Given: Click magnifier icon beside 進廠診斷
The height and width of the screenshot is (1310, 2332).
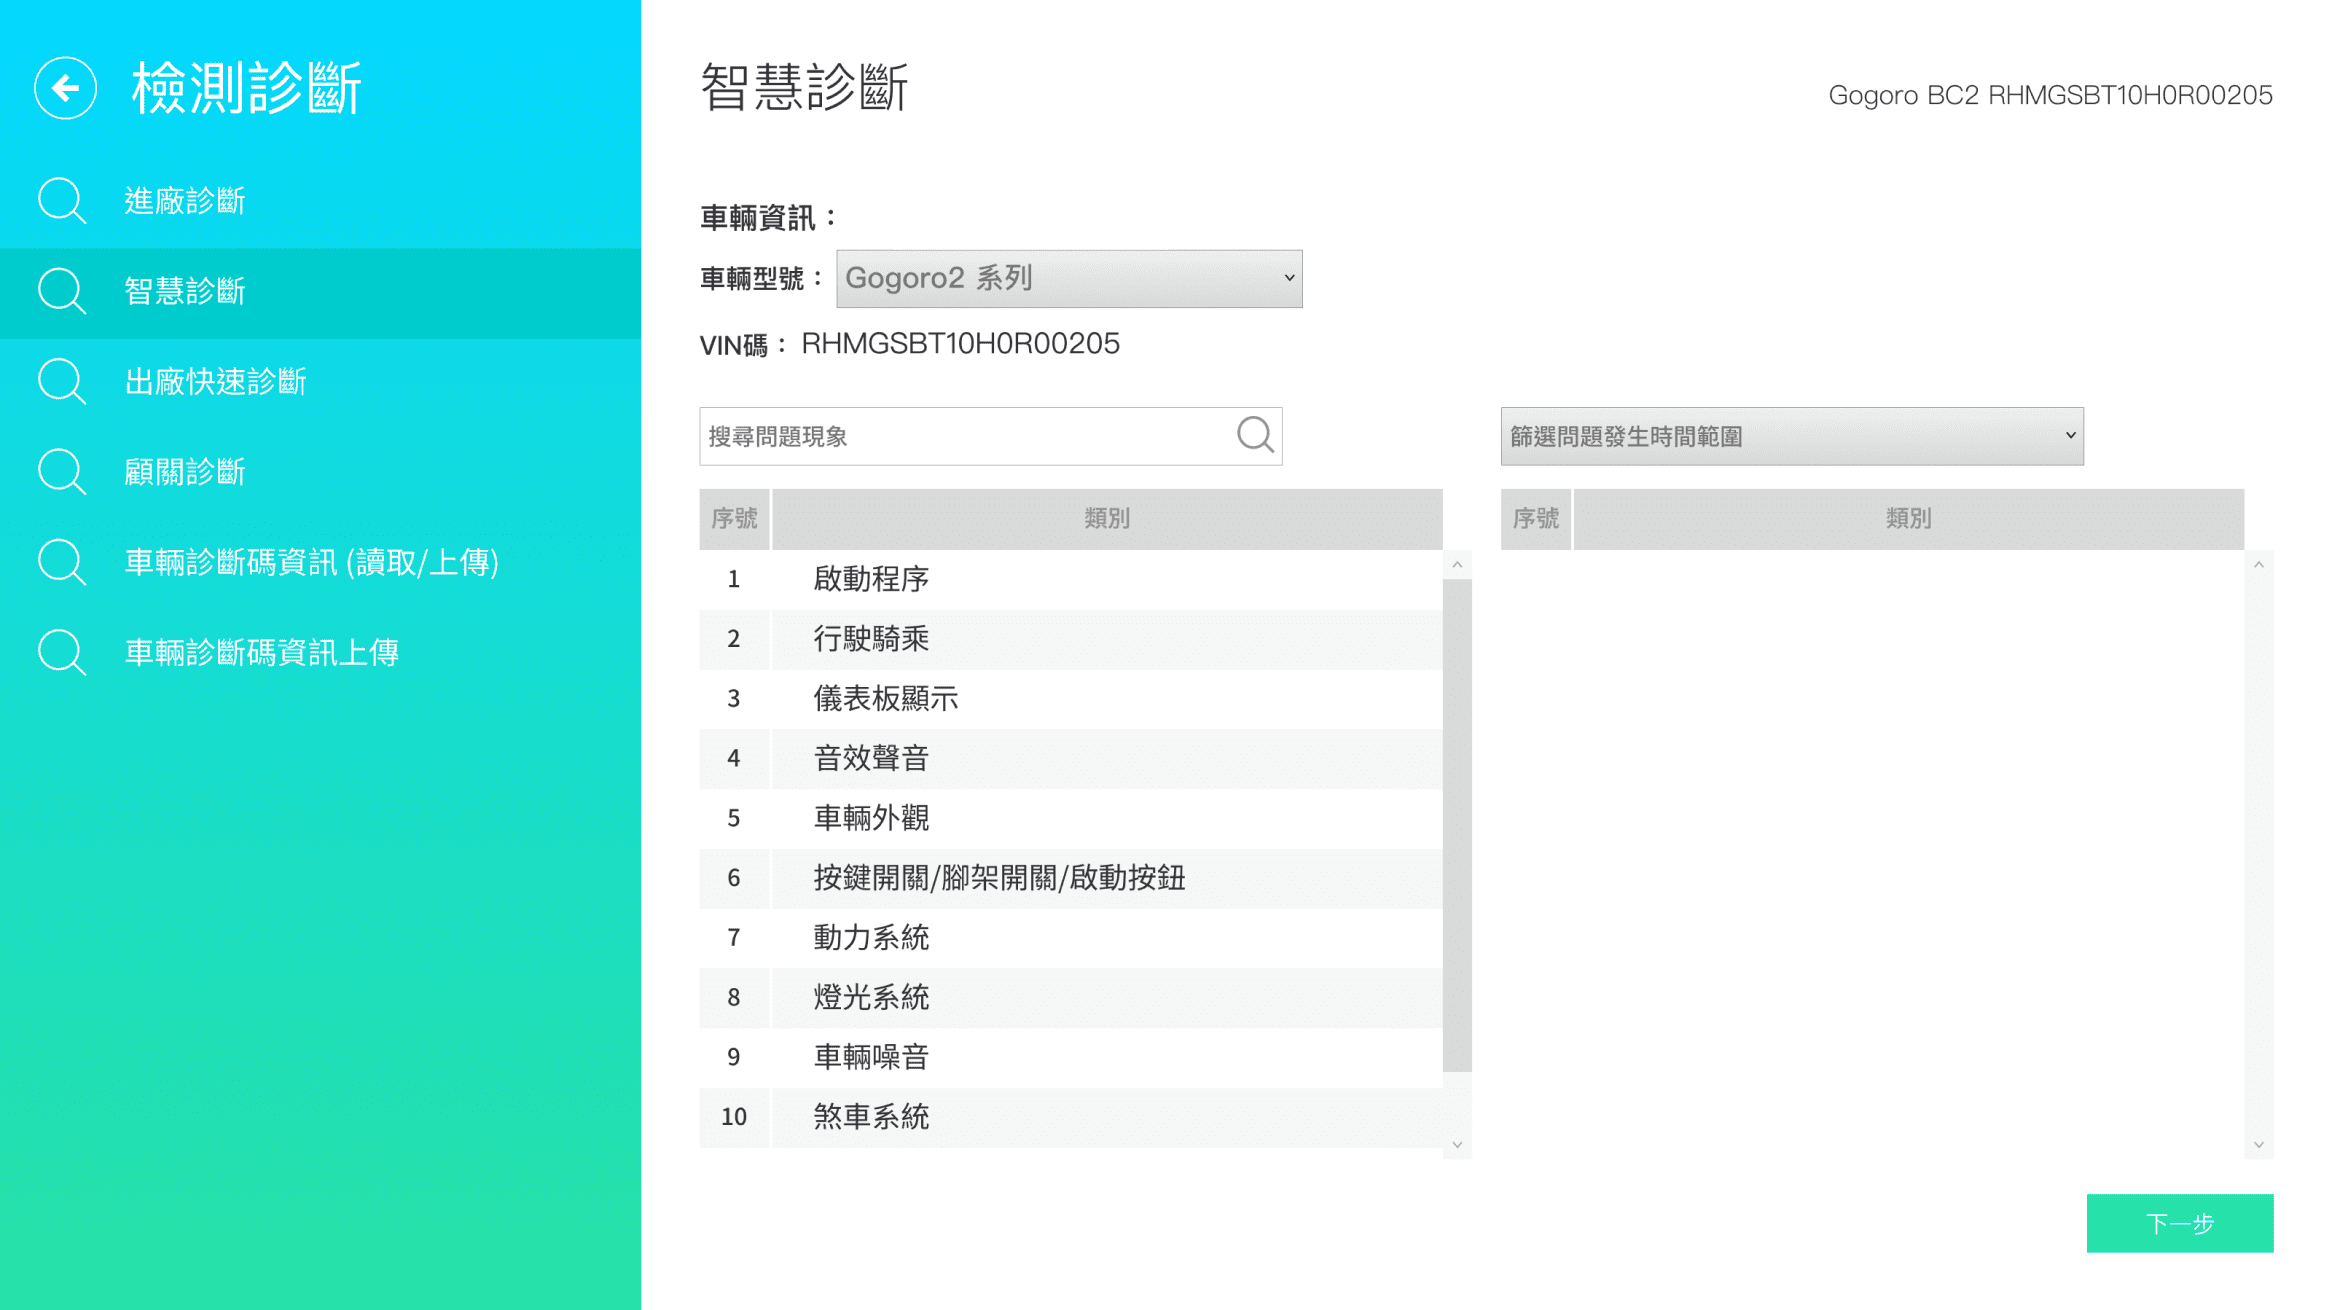Looking at the screenshot, I should (61, 201).
